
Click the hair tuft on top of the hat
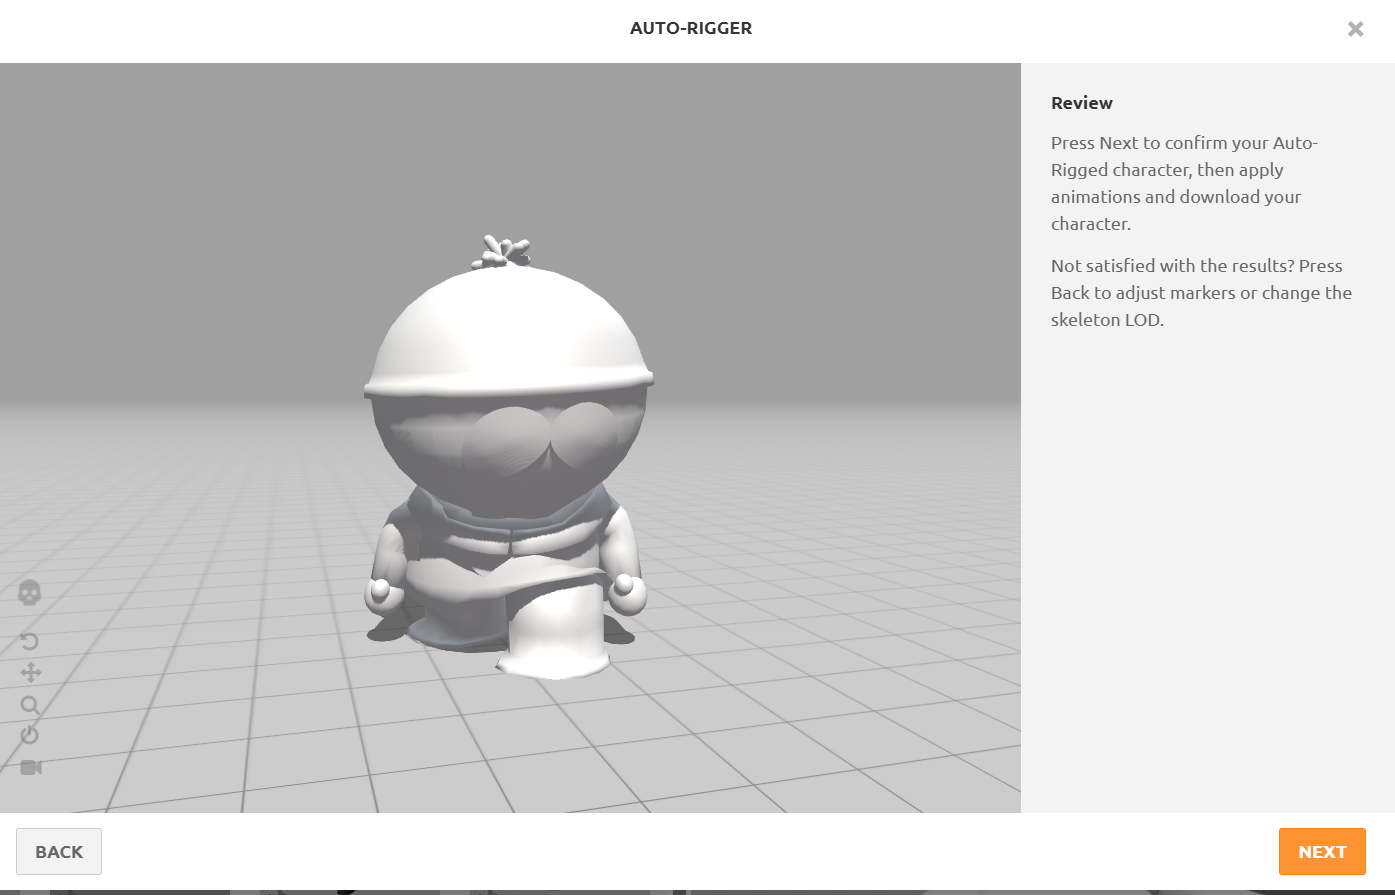(x=503, y=251)
